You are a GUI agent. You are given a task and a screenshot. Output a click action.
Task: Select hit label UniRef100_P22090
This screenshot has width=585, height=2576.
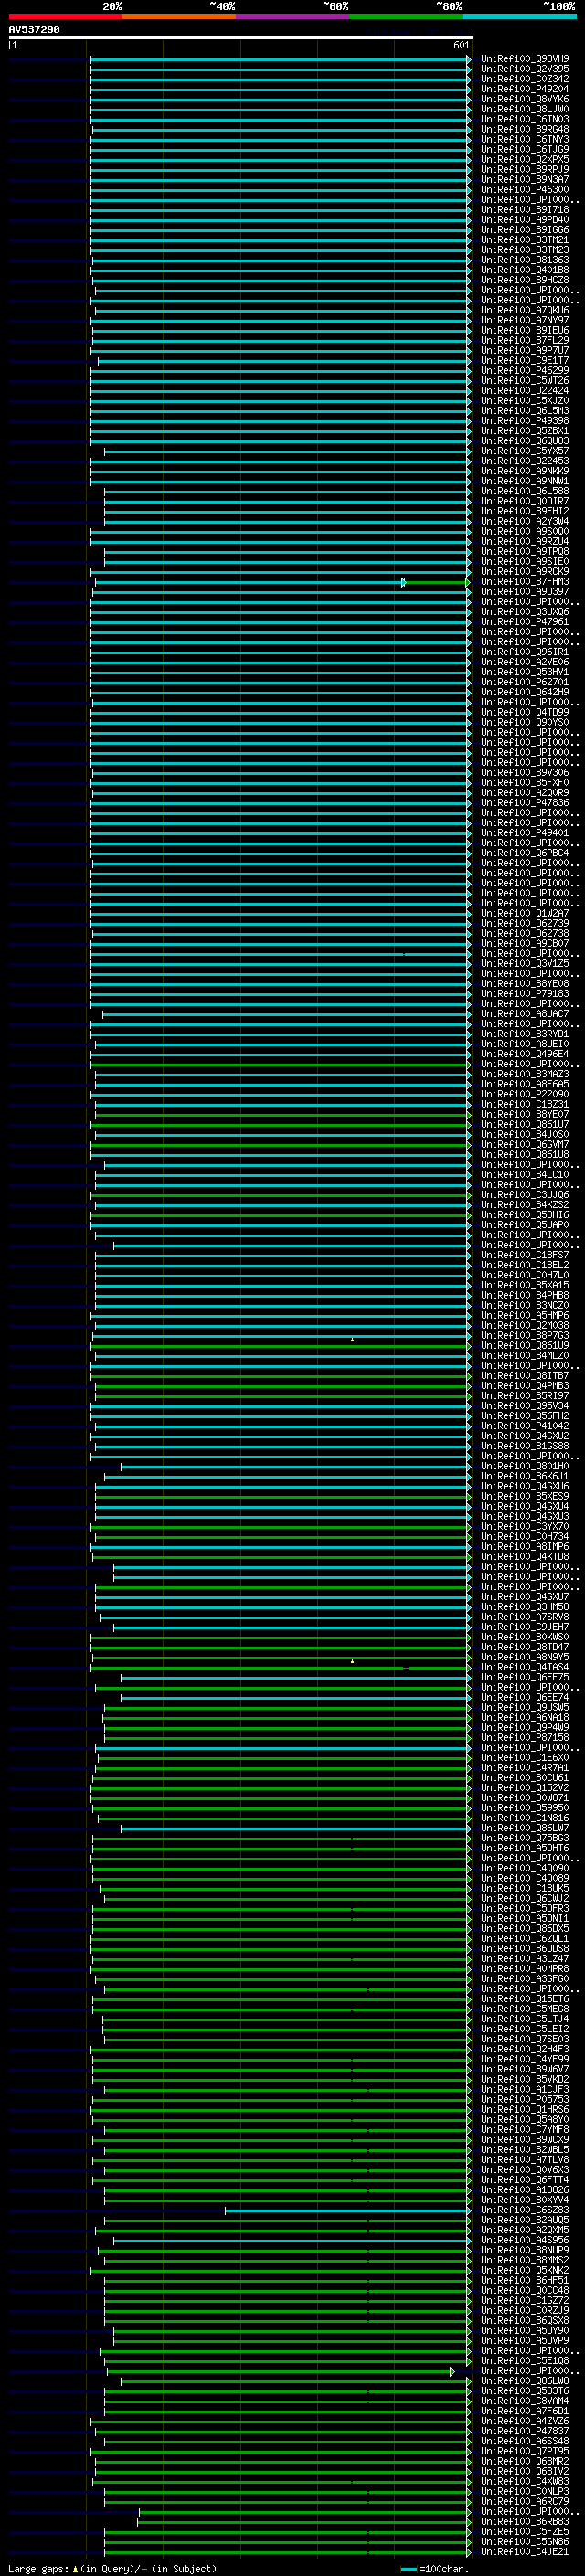[525, 1094]
